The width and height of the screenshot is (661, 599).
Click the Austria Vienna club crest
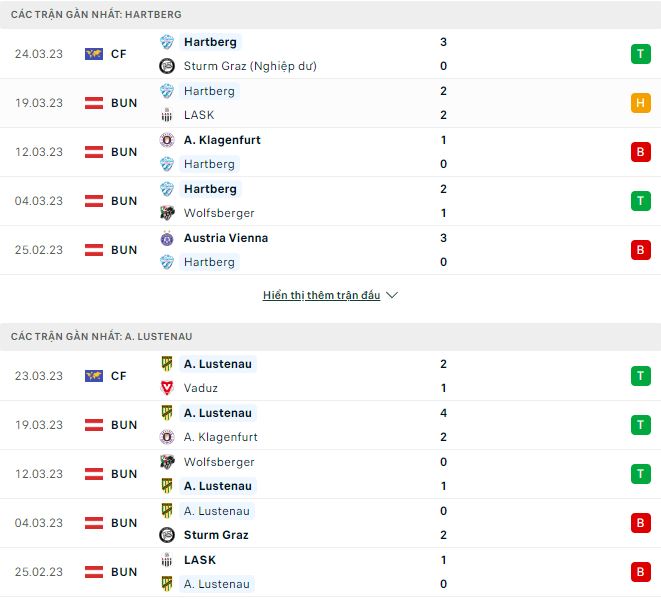click(x=167, y=238)
